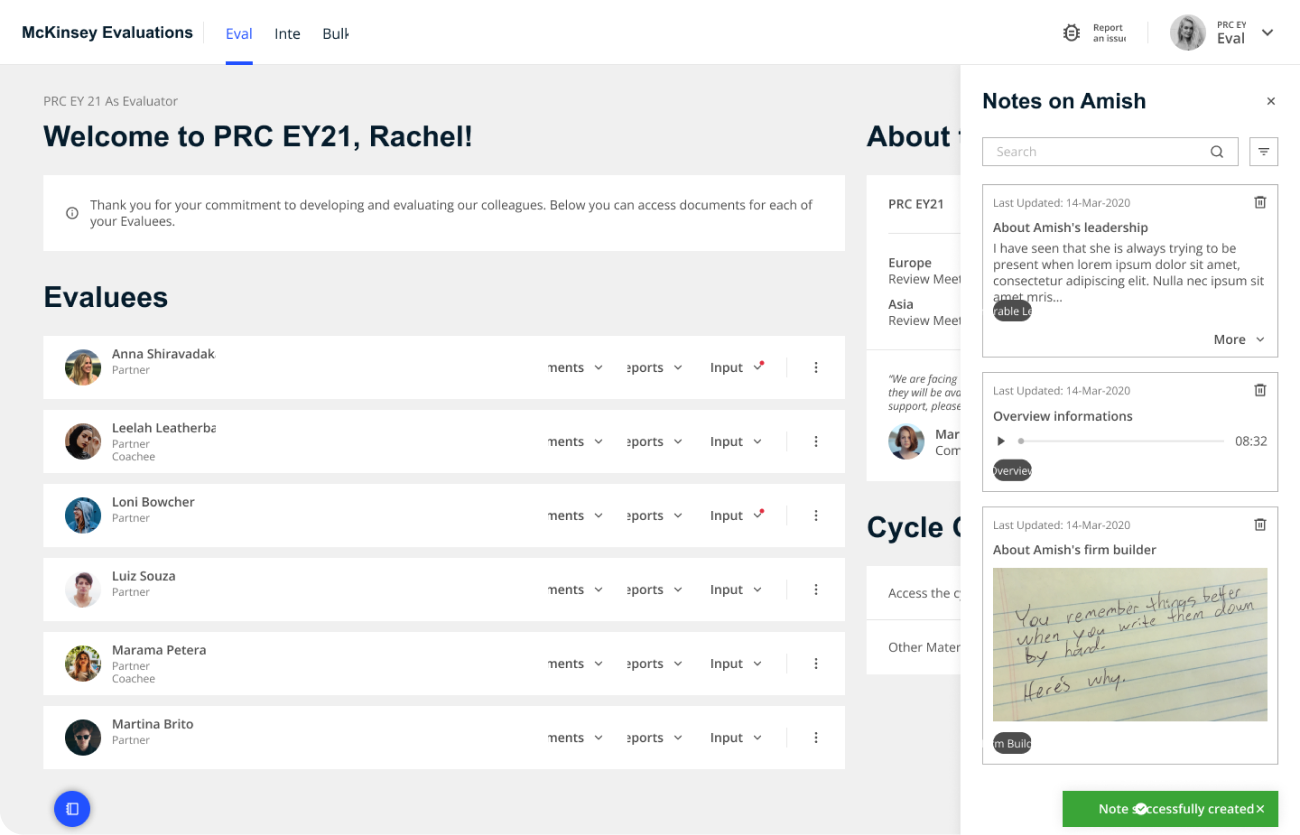Focus the notes Search input field
This screenshot has height=835, width=1300.
click(x=1110, y=152)
